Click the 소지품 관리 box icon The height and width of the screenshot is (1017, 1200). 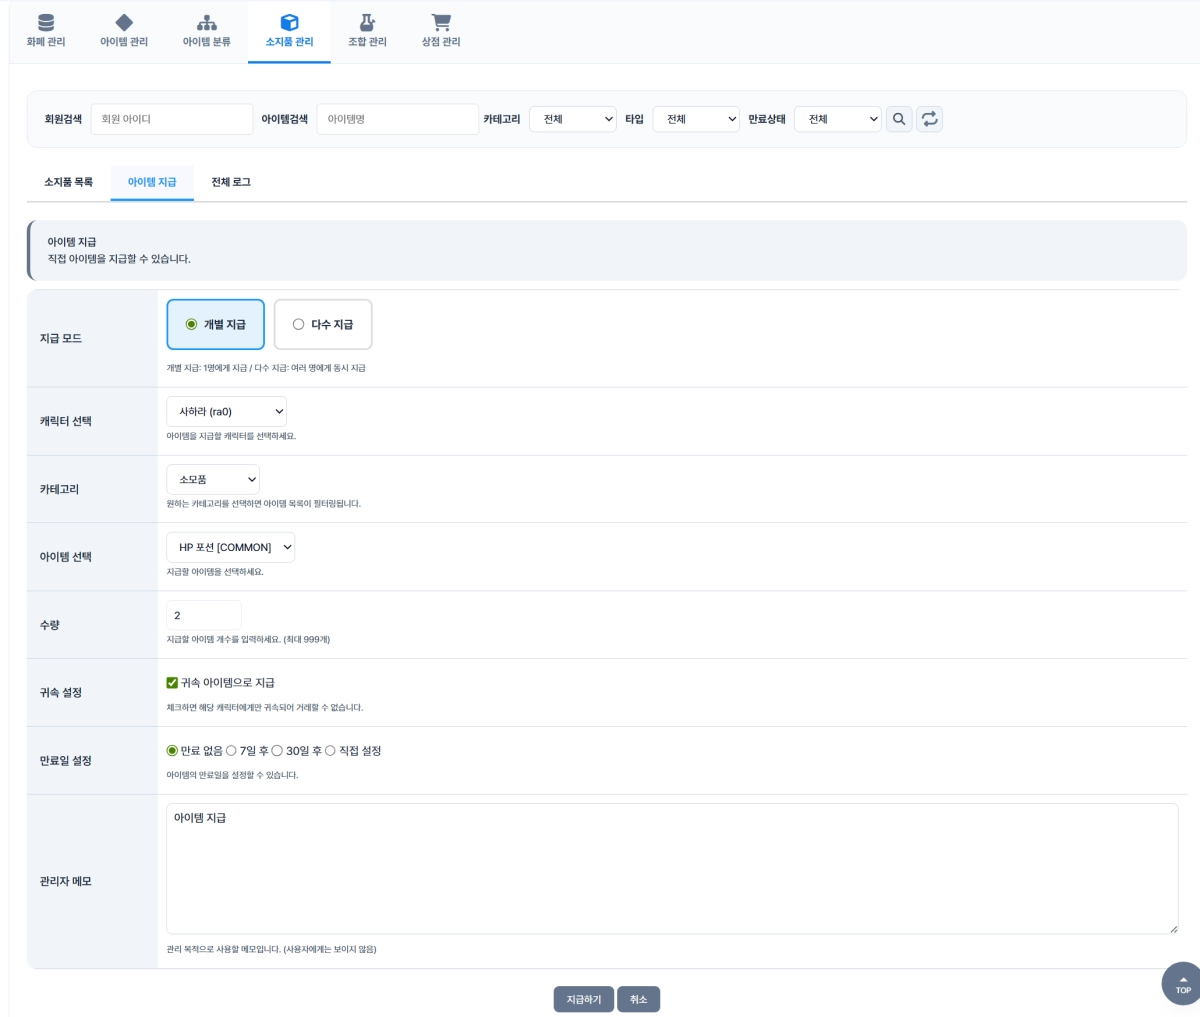(x=289, y=22)
